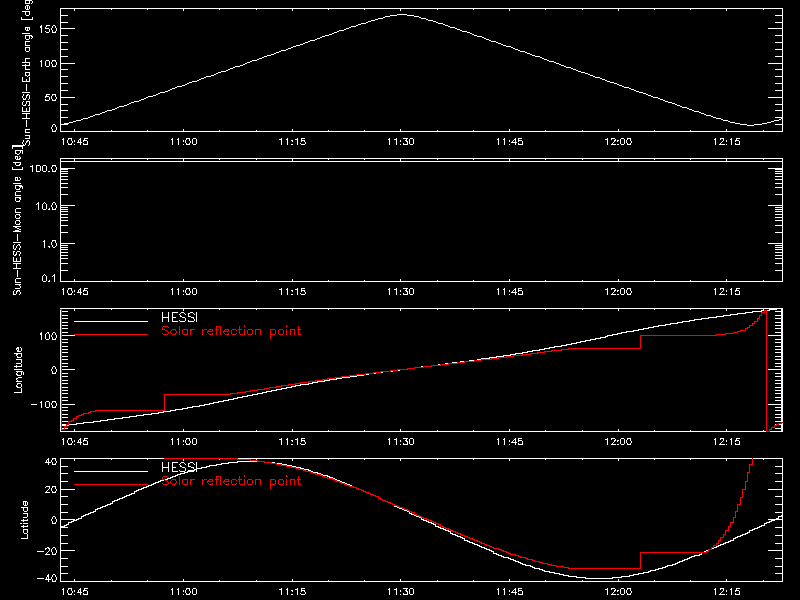800x600 pixels.
Task: Click Solar reflection point legend text in Longitude plot
Action: click(x=231, y=331)
